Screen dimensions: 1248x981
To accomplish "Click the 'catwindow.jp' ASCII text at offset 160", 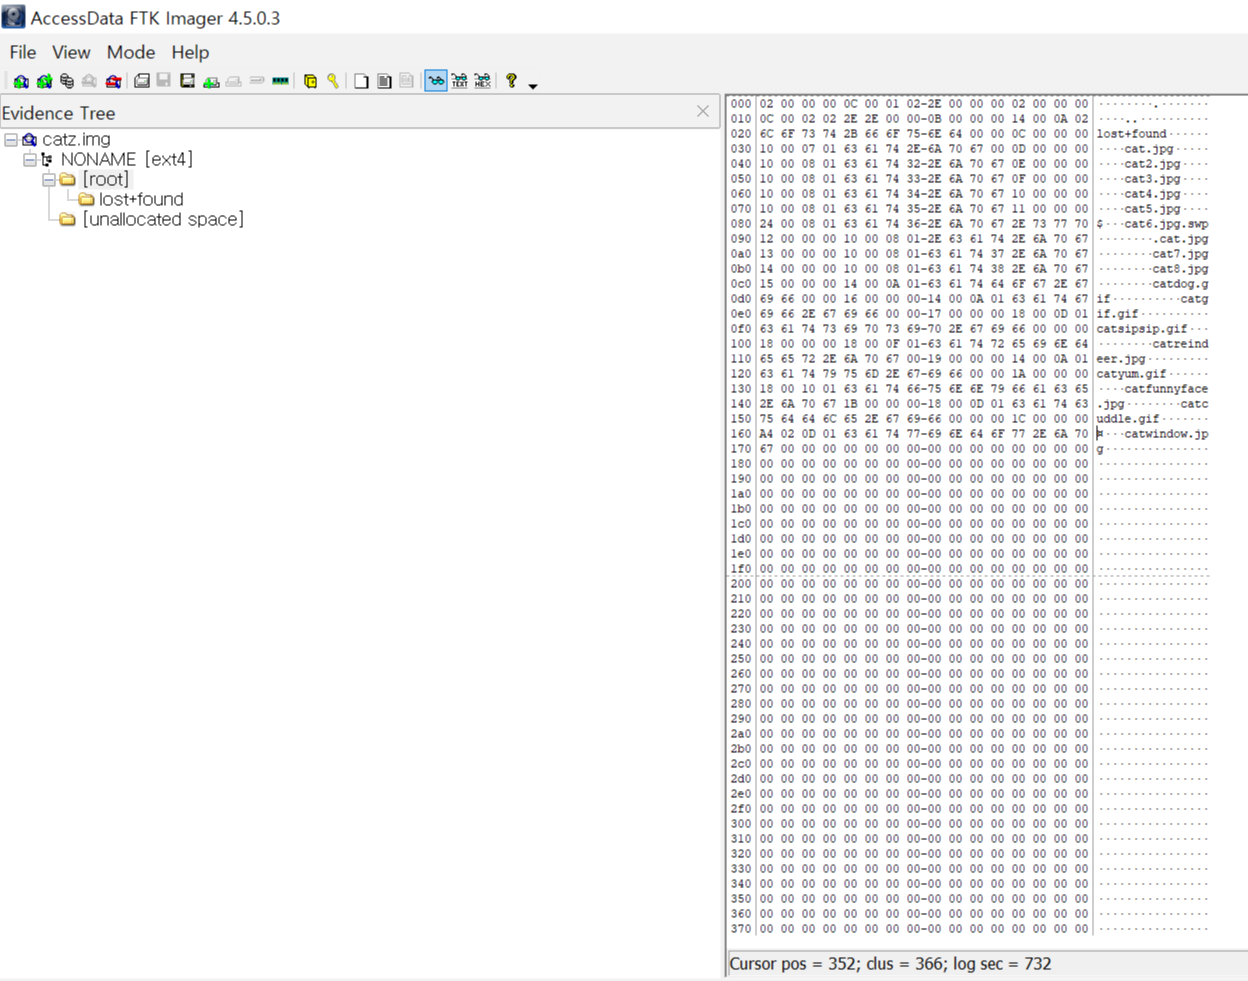I will pyautogui.click(x=1166, y=434).
